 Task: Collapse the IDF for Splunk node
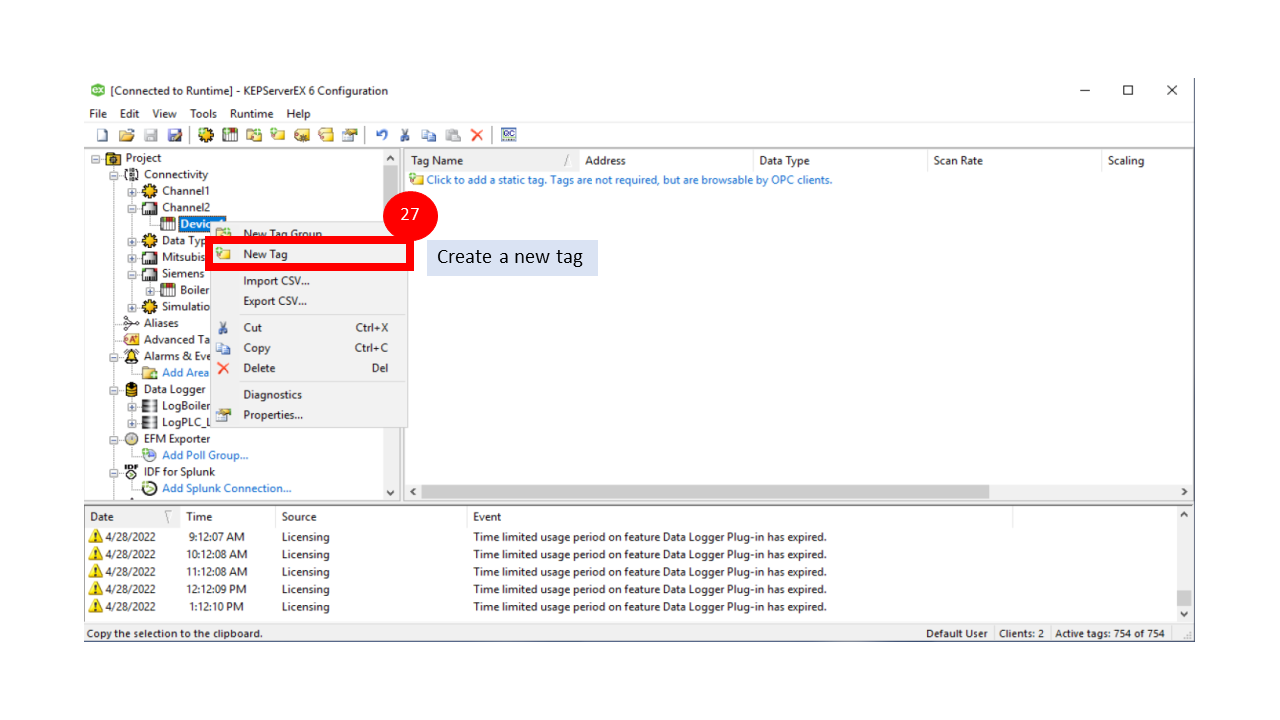(114, 472)
